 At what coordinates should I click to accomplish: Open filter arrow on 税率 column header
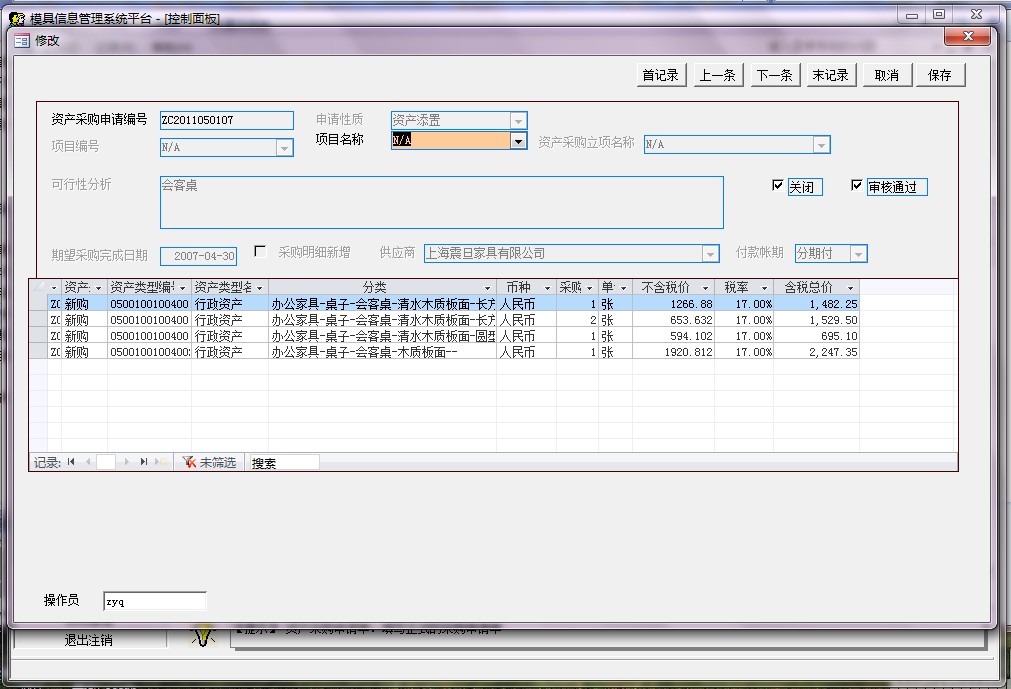[765, 288]
